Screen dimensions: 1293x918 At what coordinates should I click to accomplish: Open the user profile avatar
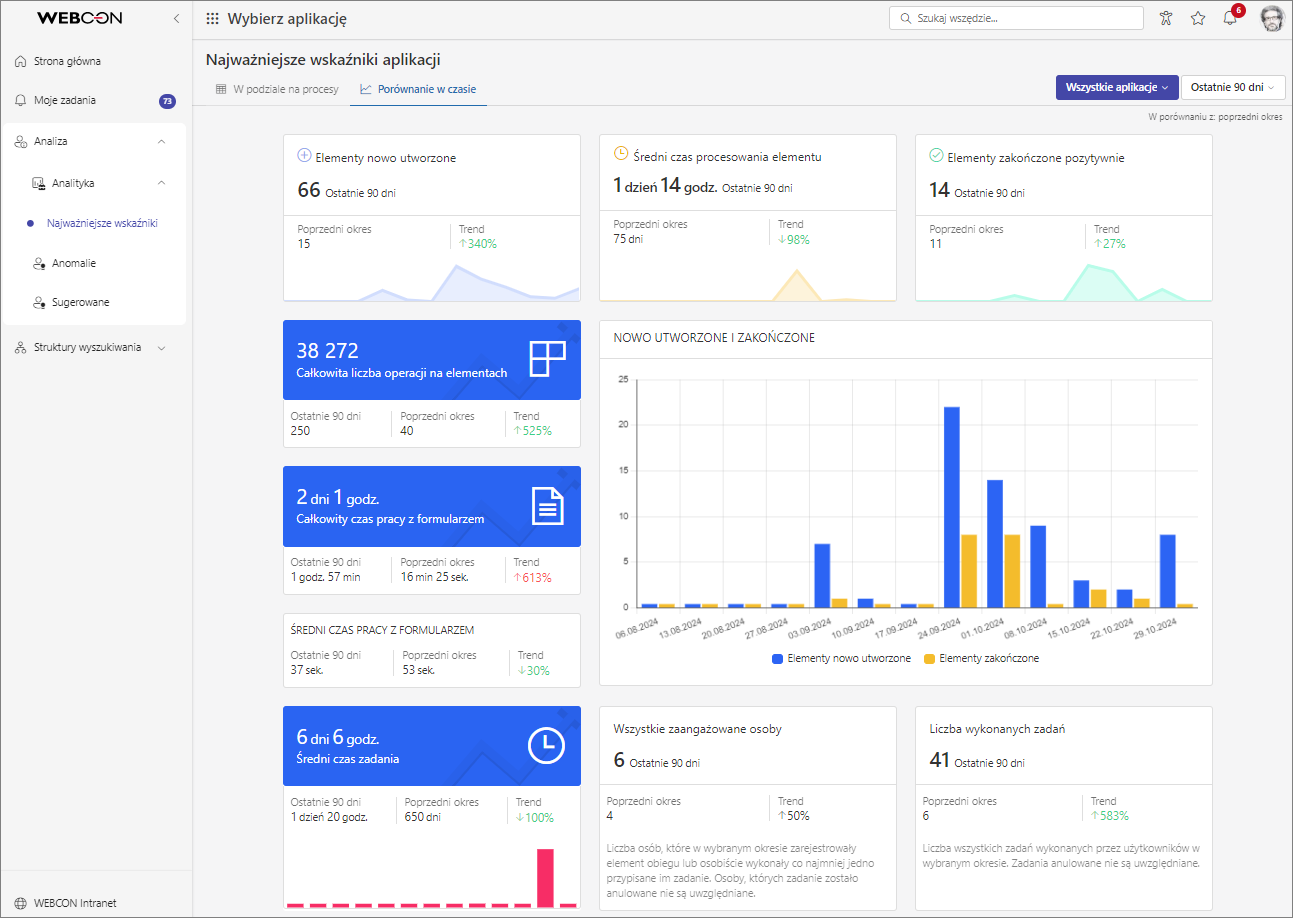coord(1271,18)
